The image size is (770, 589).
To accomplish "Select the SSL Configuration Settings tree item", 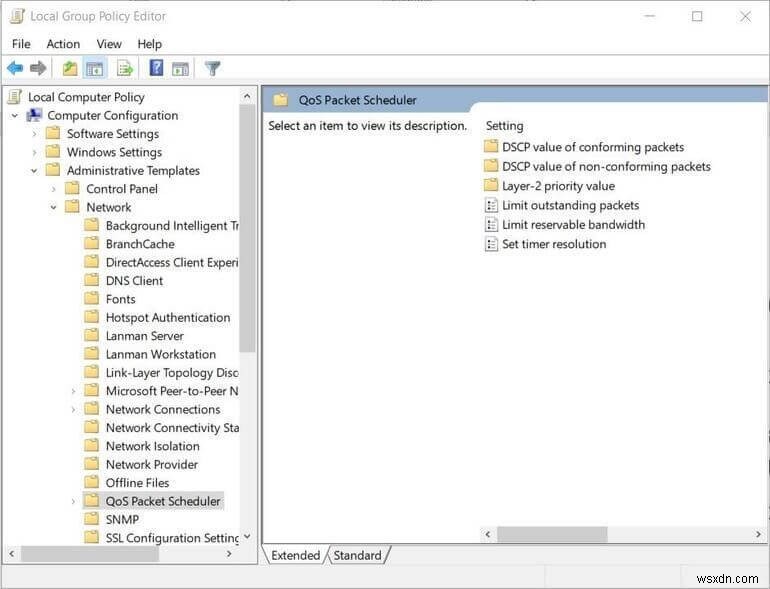I will coord(172,538).
